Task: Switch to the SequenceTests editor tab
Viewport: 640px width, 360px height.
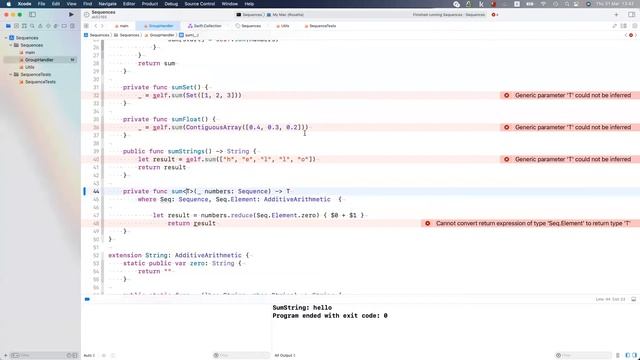Action: coord(320,26)
